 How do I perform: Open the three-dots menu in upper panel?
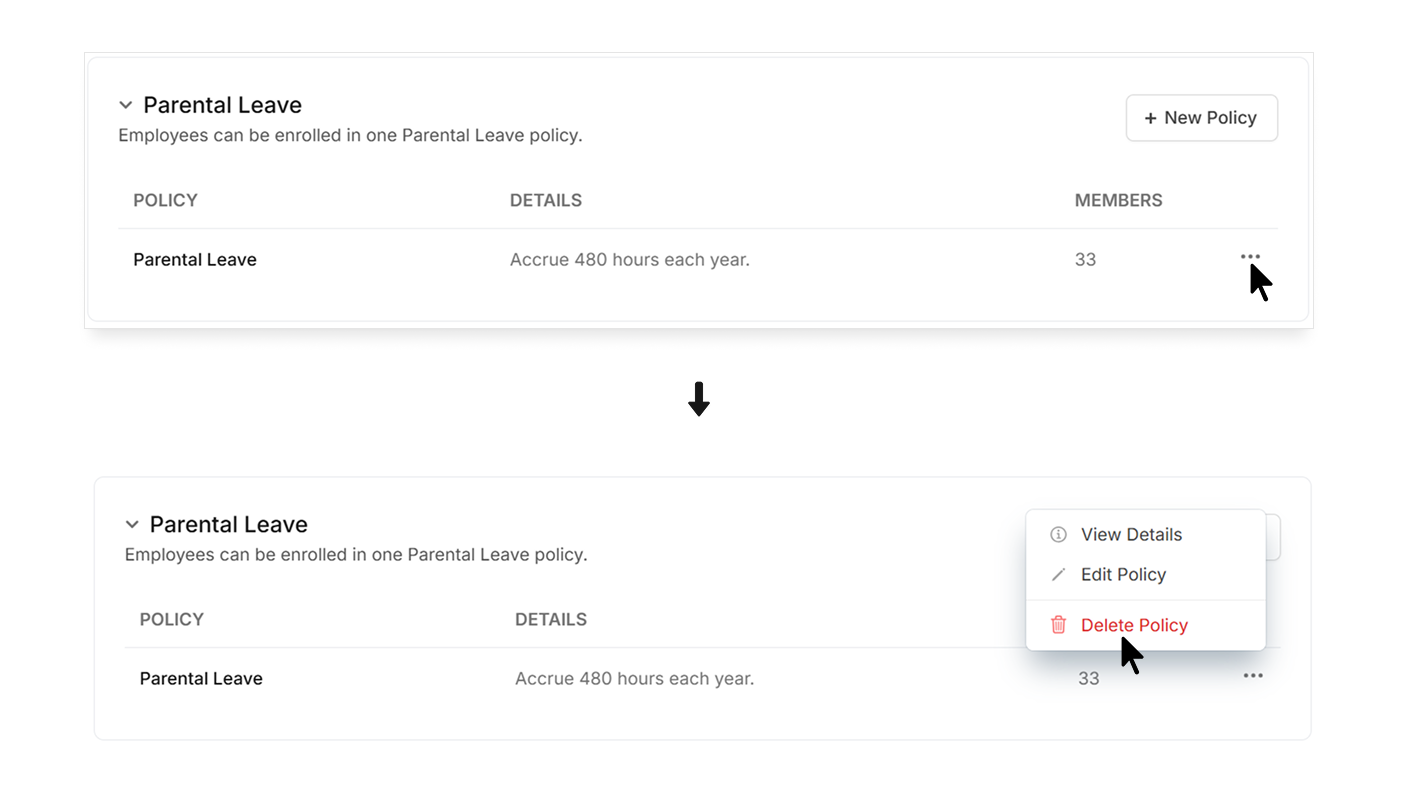[1250, 257]
